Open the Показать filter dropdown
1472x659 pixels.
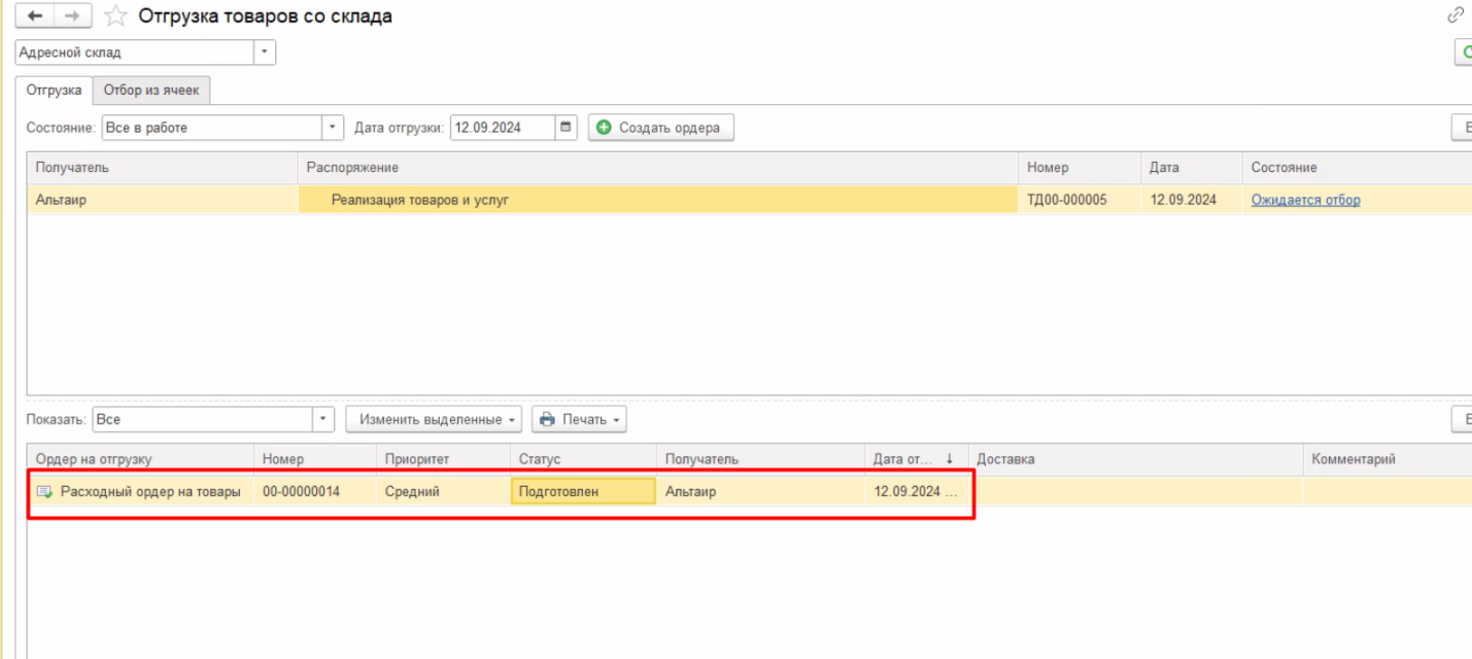[x=323, y=419]
